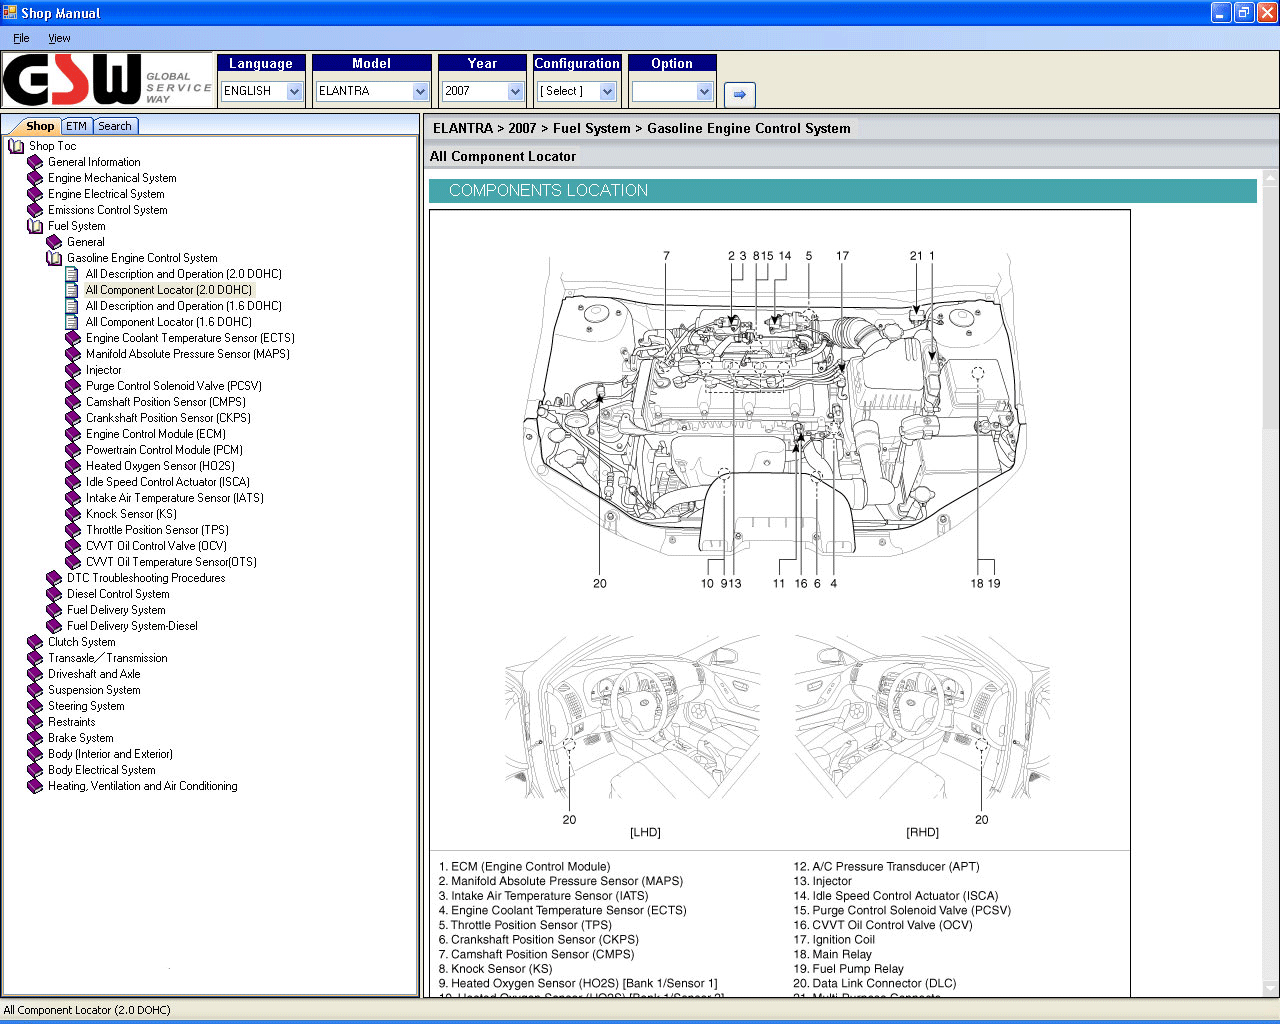
Task: Open CVVT Oil Control Valve (OCV) topic
Action: [x=156, y=546]
